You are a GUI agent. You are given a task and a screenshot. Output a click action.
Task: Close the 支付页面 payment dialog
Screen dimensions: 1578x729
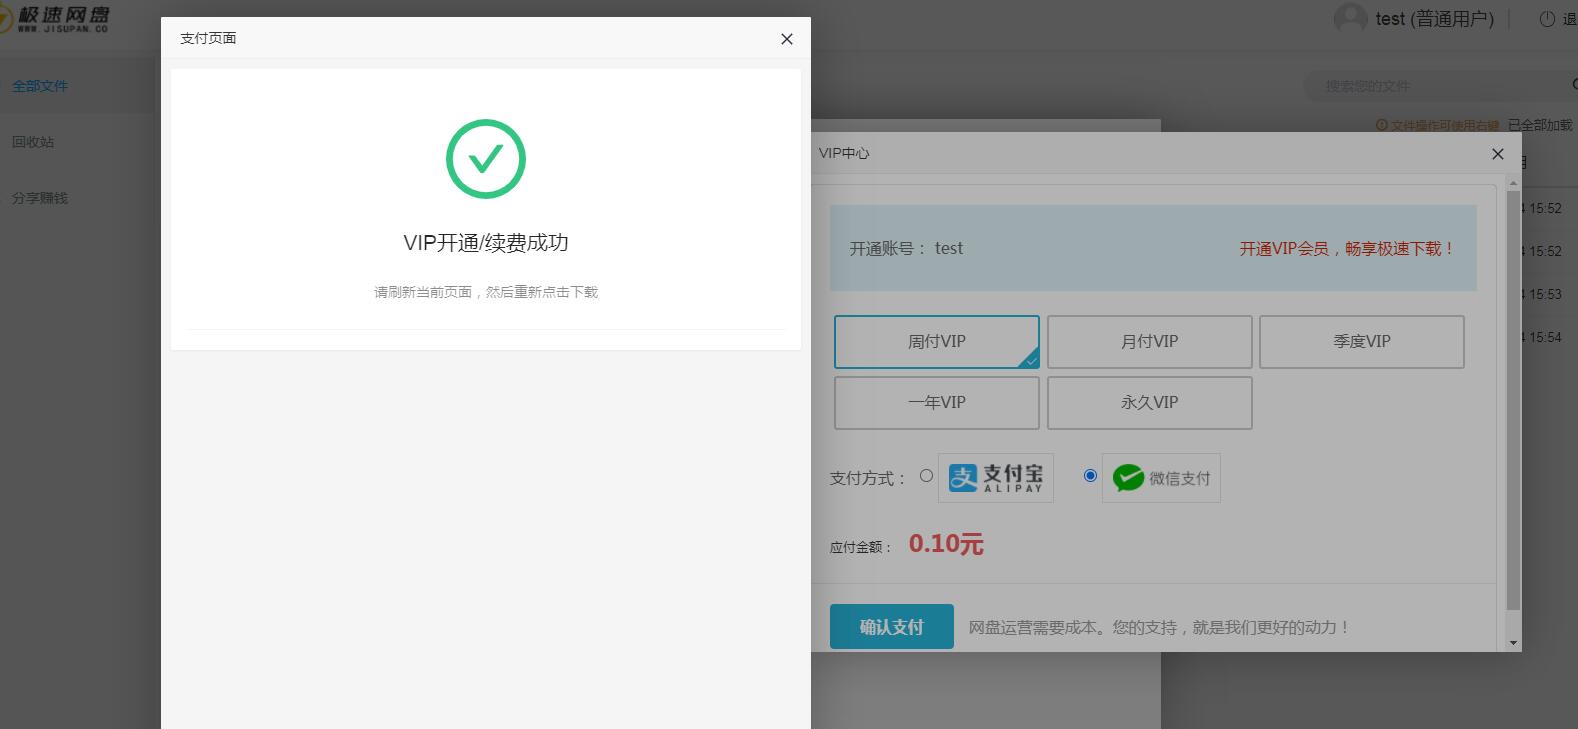click(x=787, y=39)
